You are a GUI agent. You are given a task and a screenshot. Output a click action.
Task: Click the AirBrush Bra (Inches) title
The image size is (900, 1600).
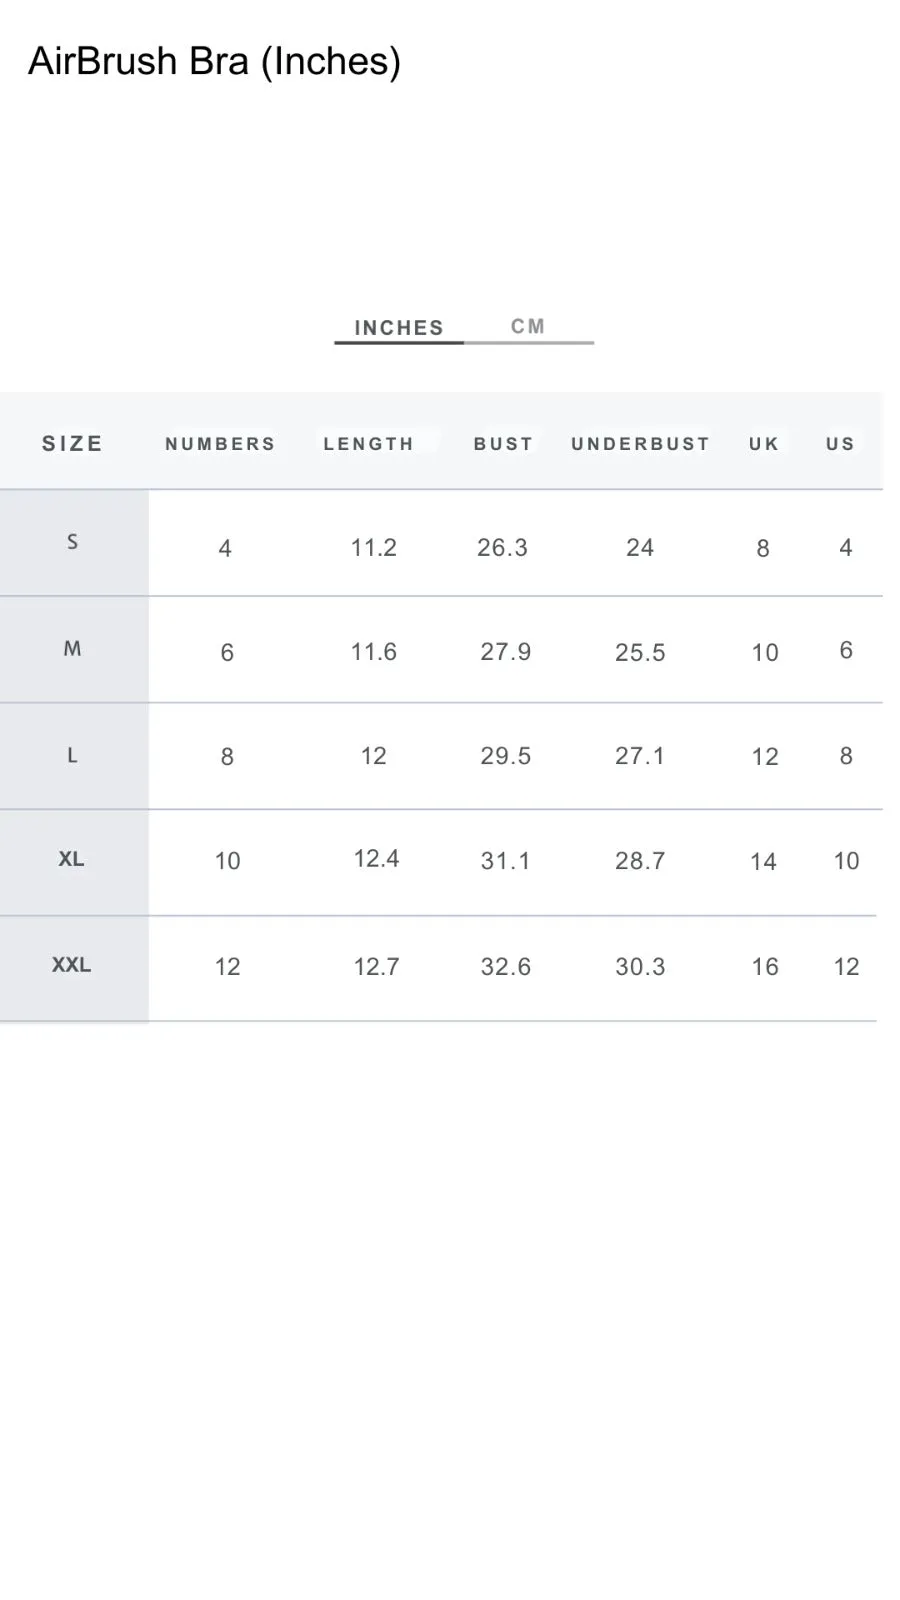214,61
